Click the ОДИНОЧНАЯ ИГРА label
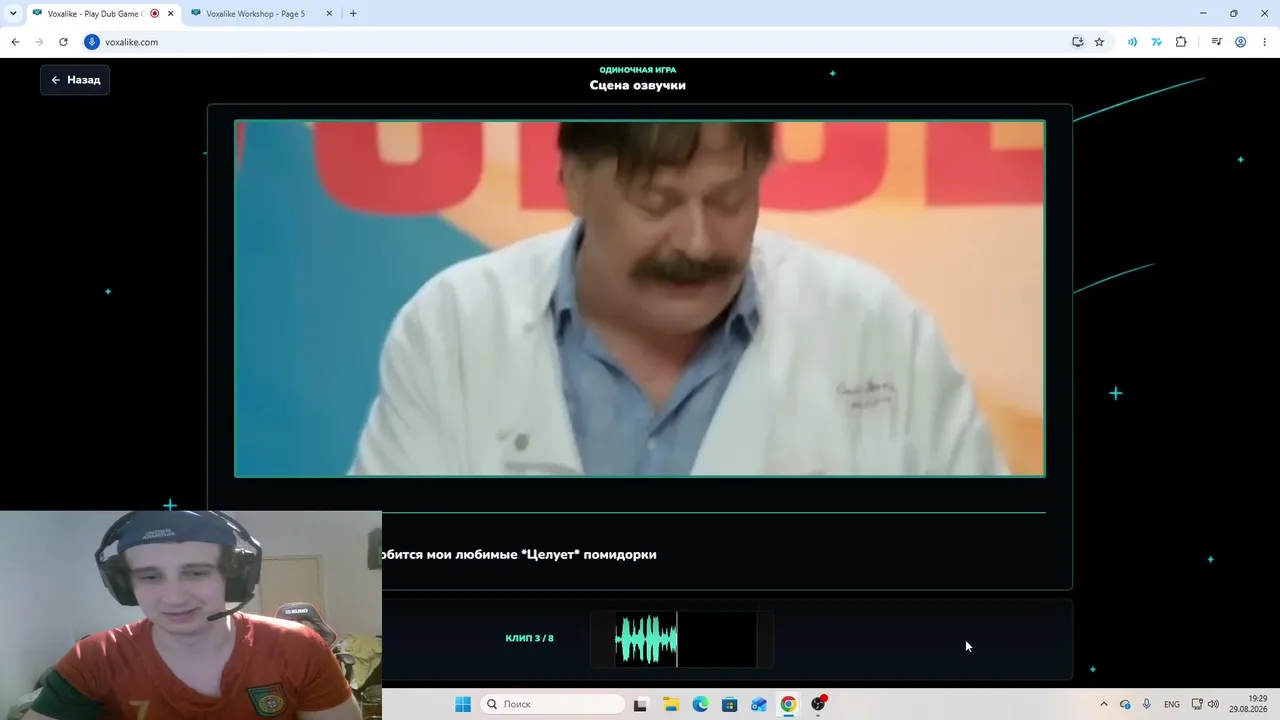Image resolution: width=1280 pixels, height=720 pixels. 638,70
